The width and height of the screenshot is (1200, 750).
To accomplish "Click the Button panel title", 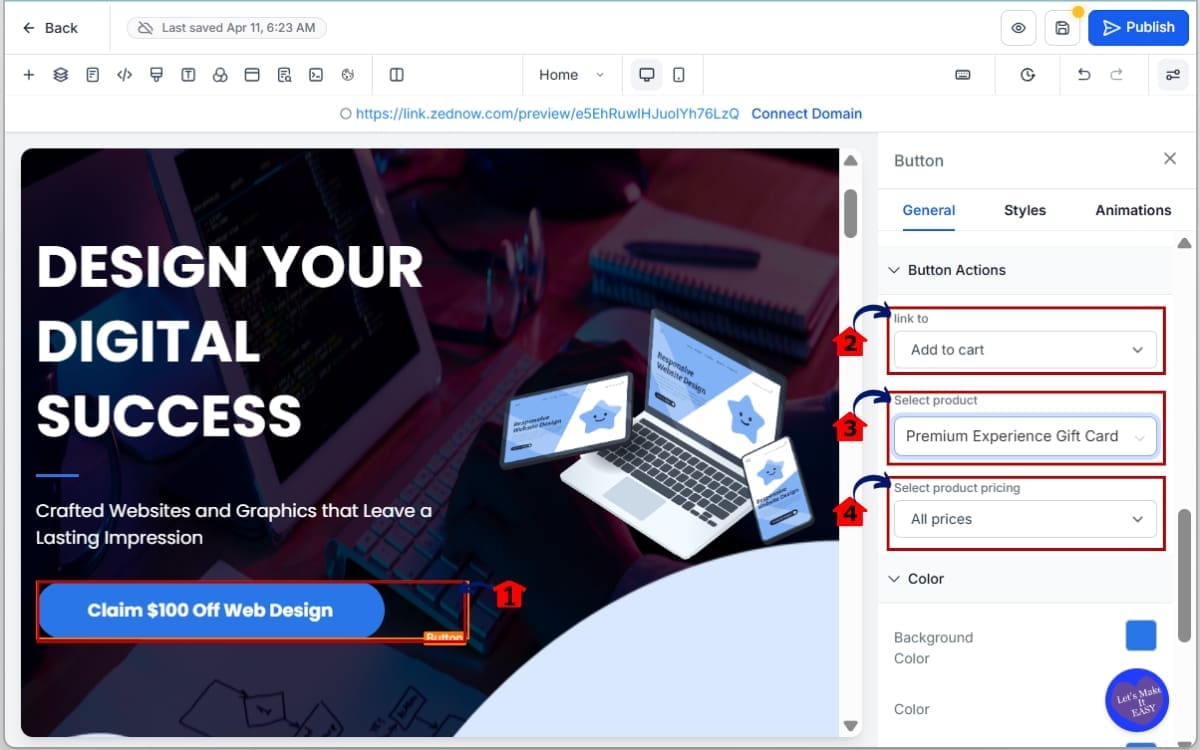I will (x=918, y=160).
